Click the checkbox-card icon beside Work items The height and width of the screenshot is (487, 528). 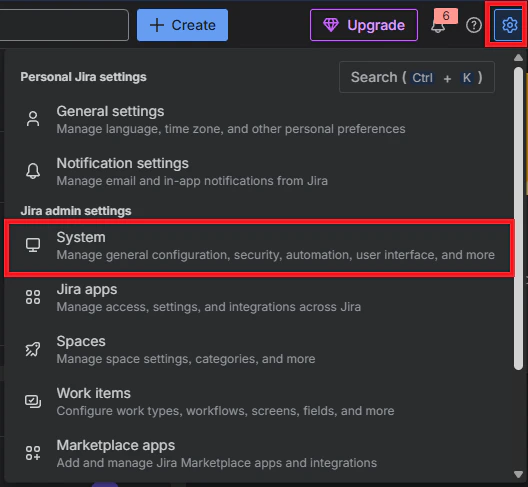[33, 401]
